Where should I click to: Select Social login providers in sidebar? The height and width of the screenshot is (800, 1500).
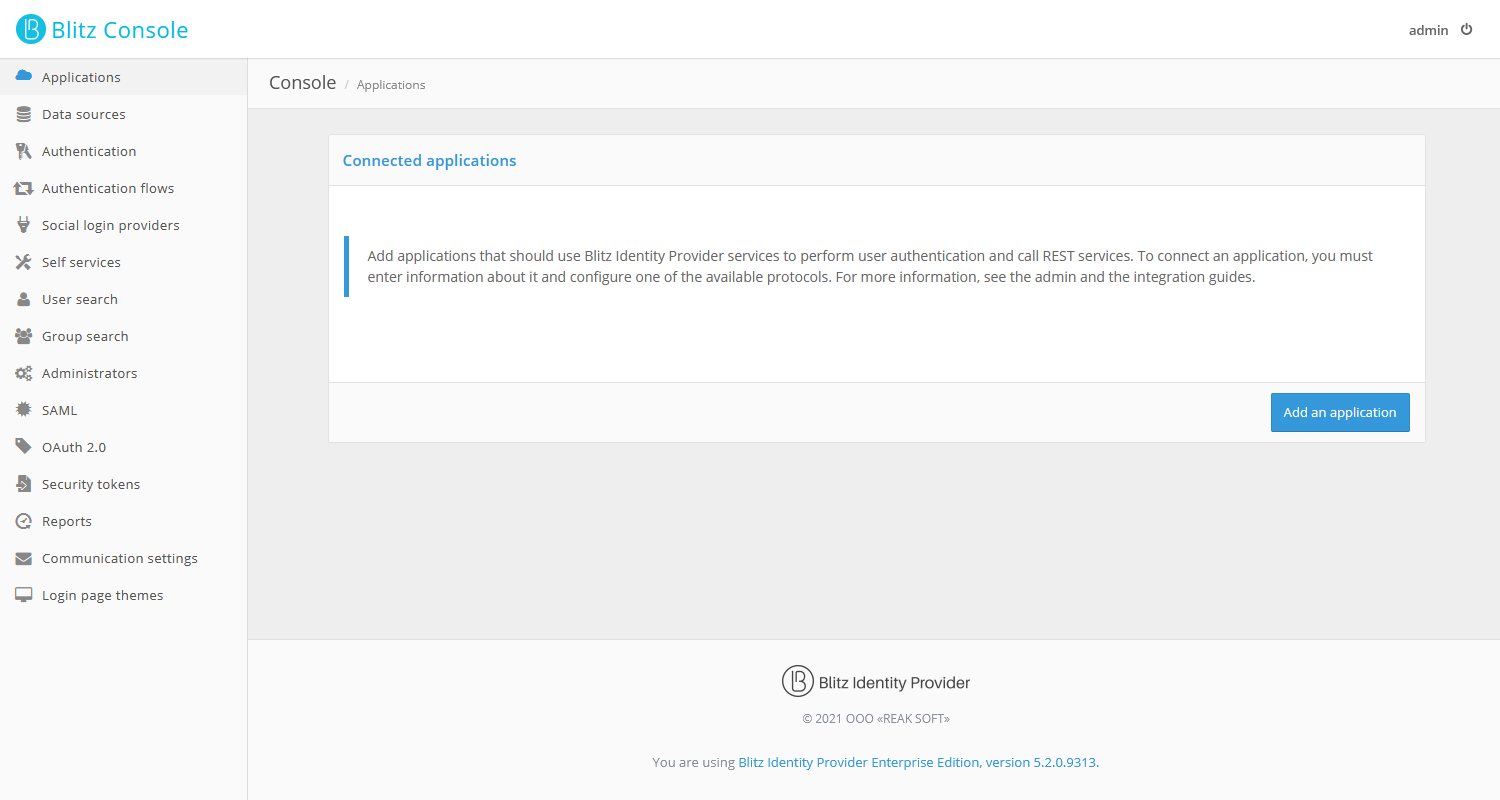tap(124, 225)
